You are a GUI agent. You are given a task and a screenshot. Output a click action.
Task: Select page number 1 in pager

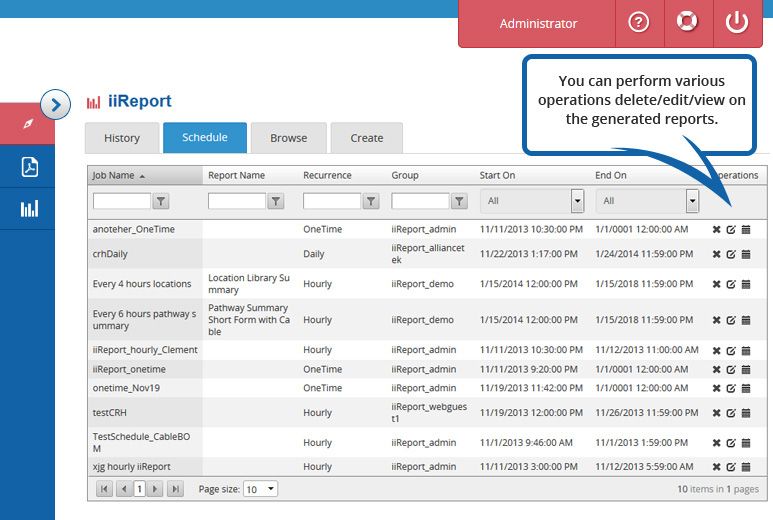tap(140, 489)
